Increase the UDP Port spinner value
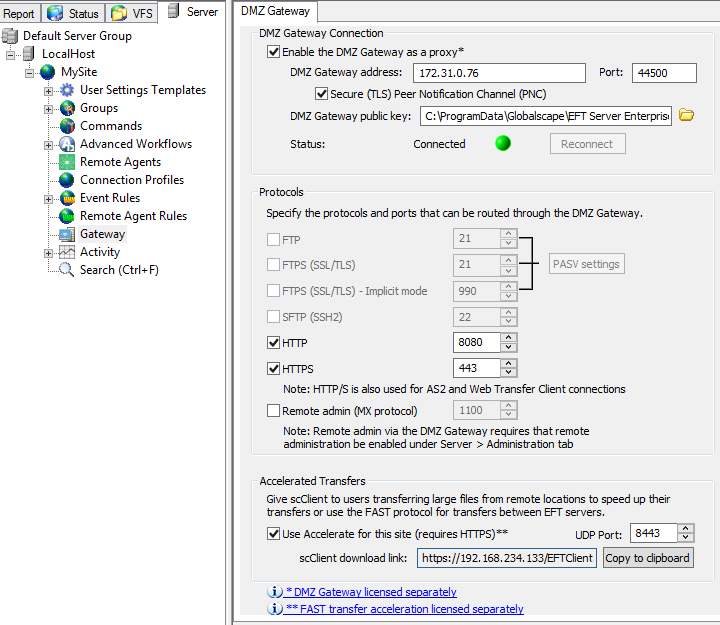The height and width of the screenshot is (625, 720). coord(685,528)
